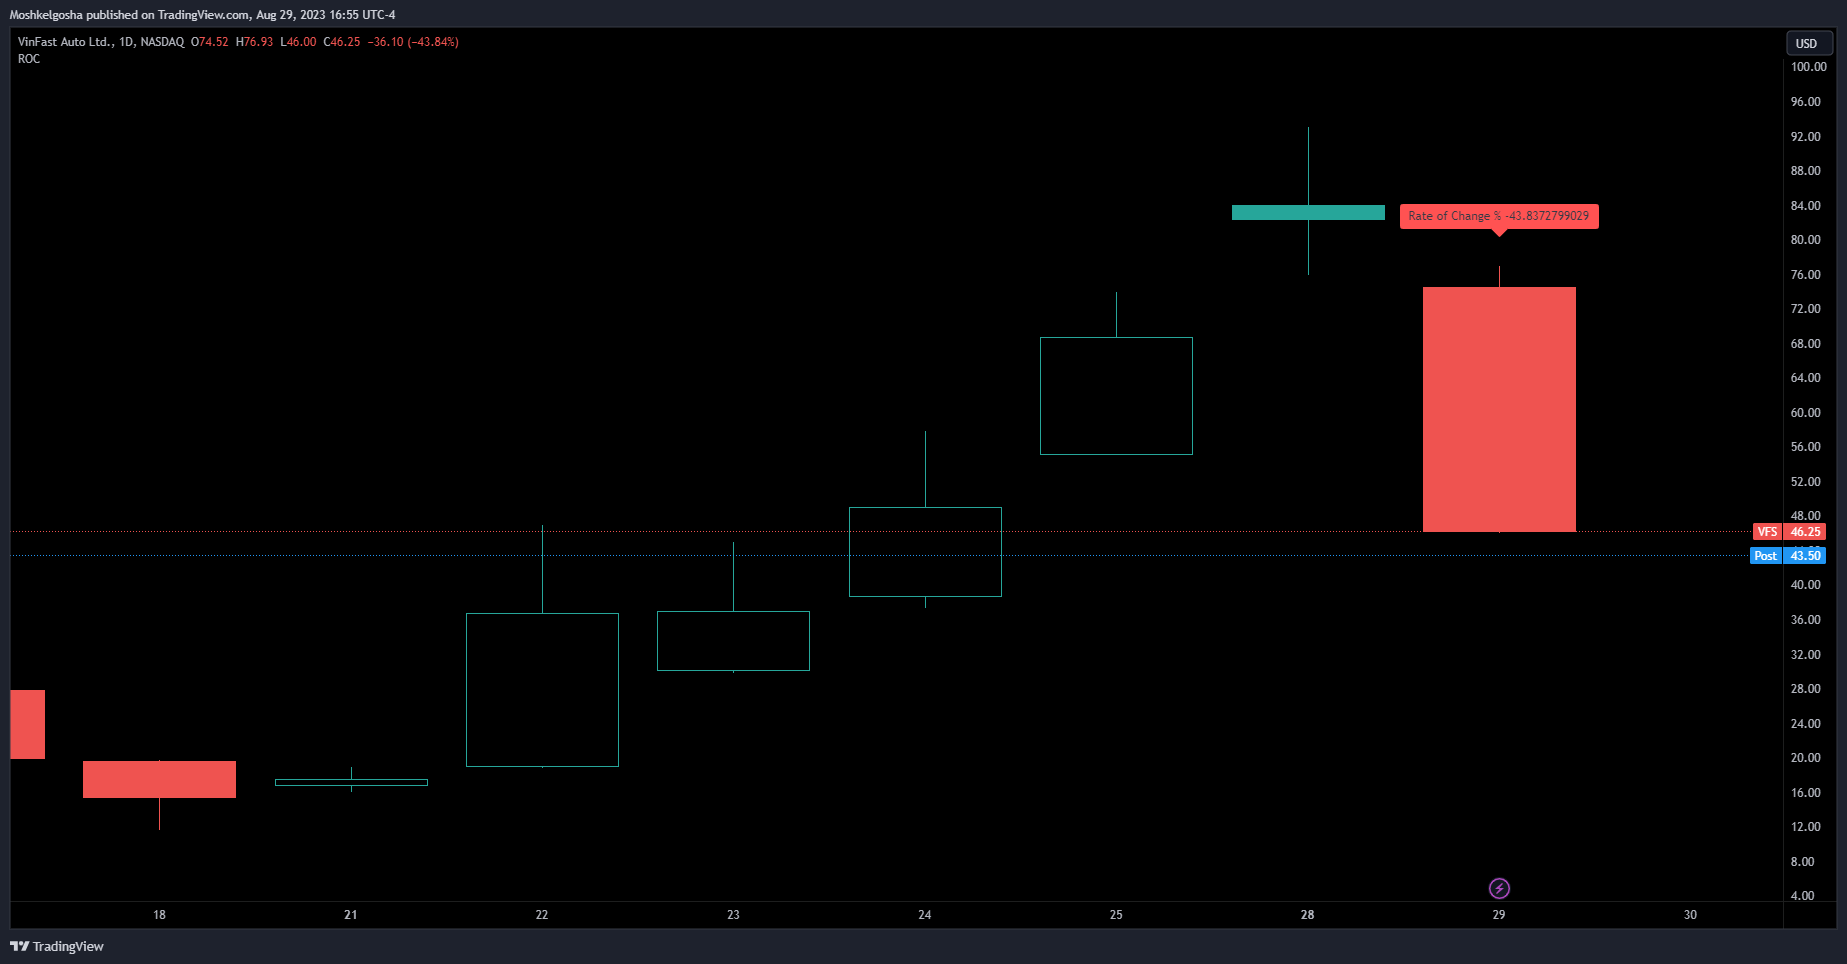Click the Post 43.50 price label
Image resolution: width=1847 pixels, height=964 pixels.
click(x=1788, y=556)
